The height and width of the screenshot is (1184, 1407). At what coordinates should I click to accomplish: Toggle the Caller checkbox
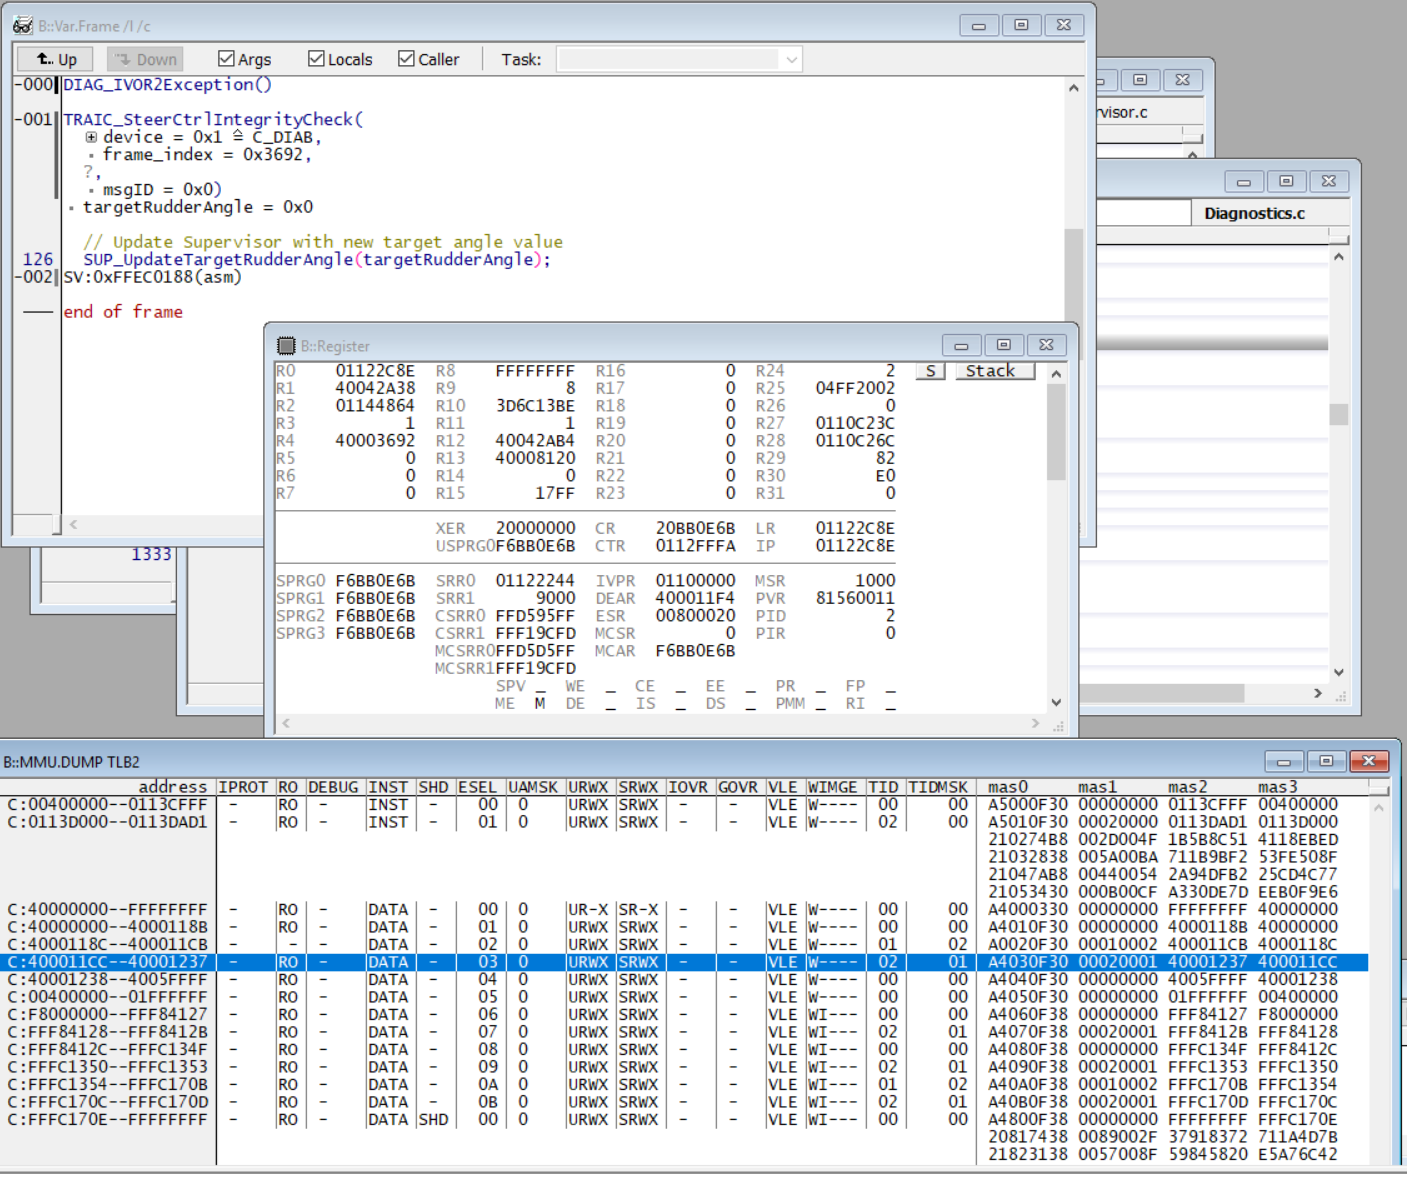click(x=404, y=58)
